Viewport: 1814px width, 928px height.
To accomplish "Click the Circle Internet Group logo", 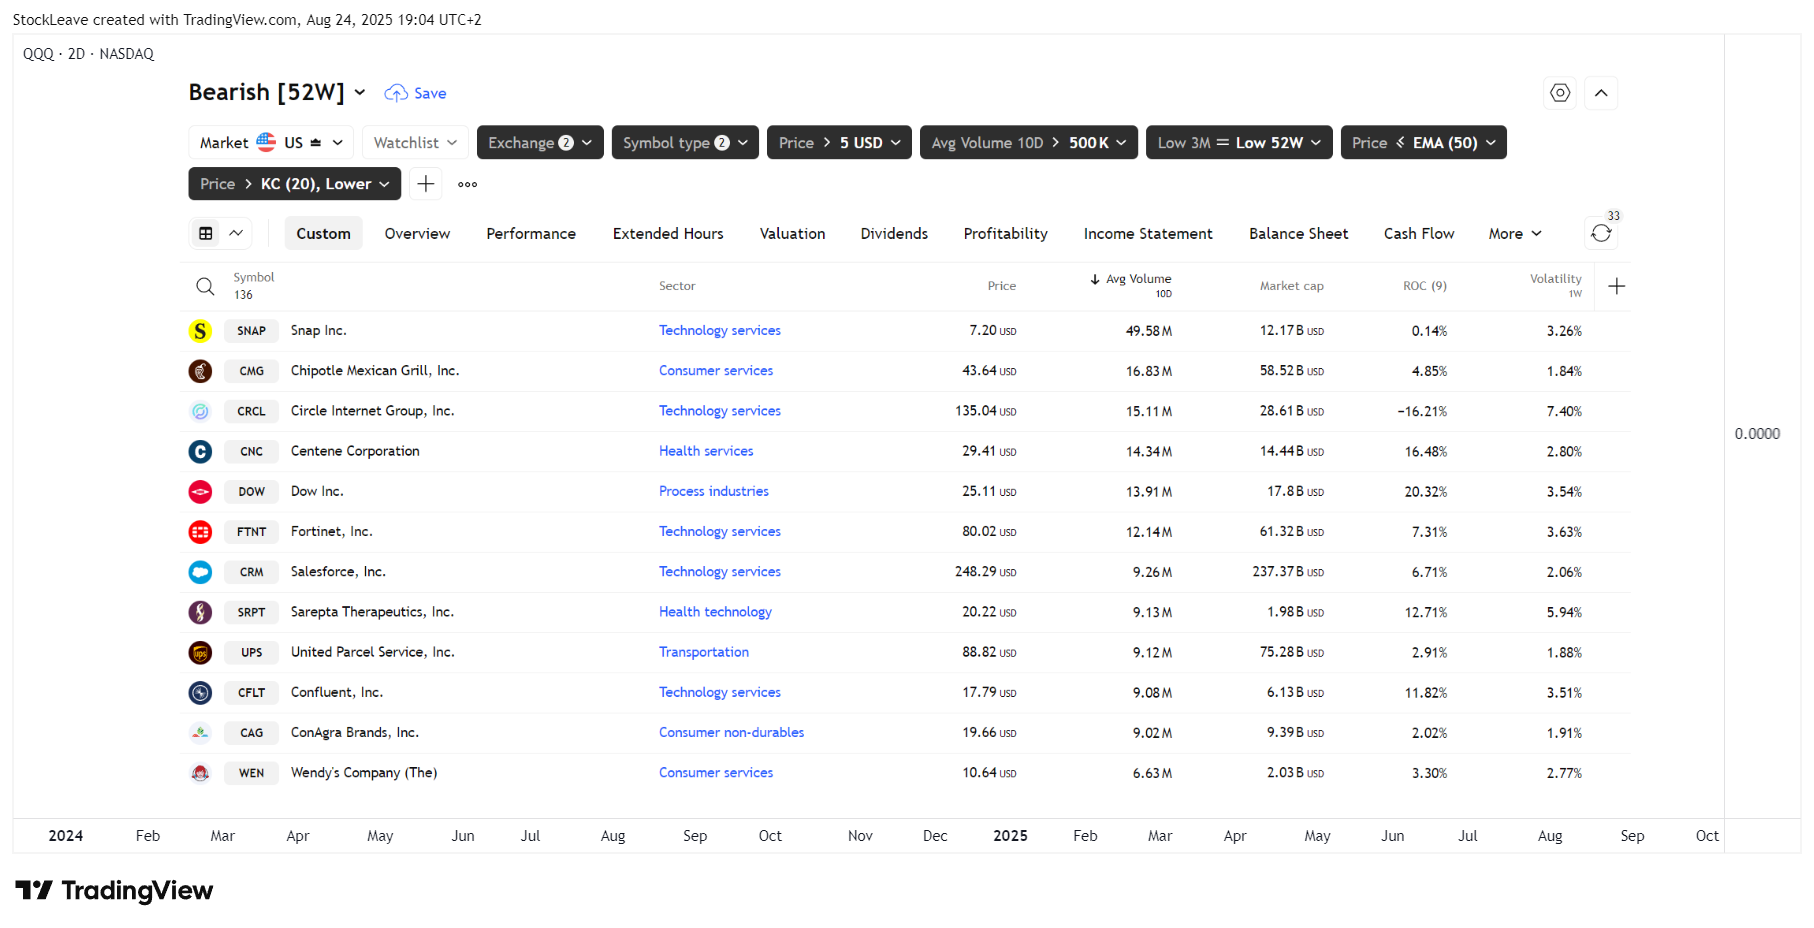I will point(200,411).
